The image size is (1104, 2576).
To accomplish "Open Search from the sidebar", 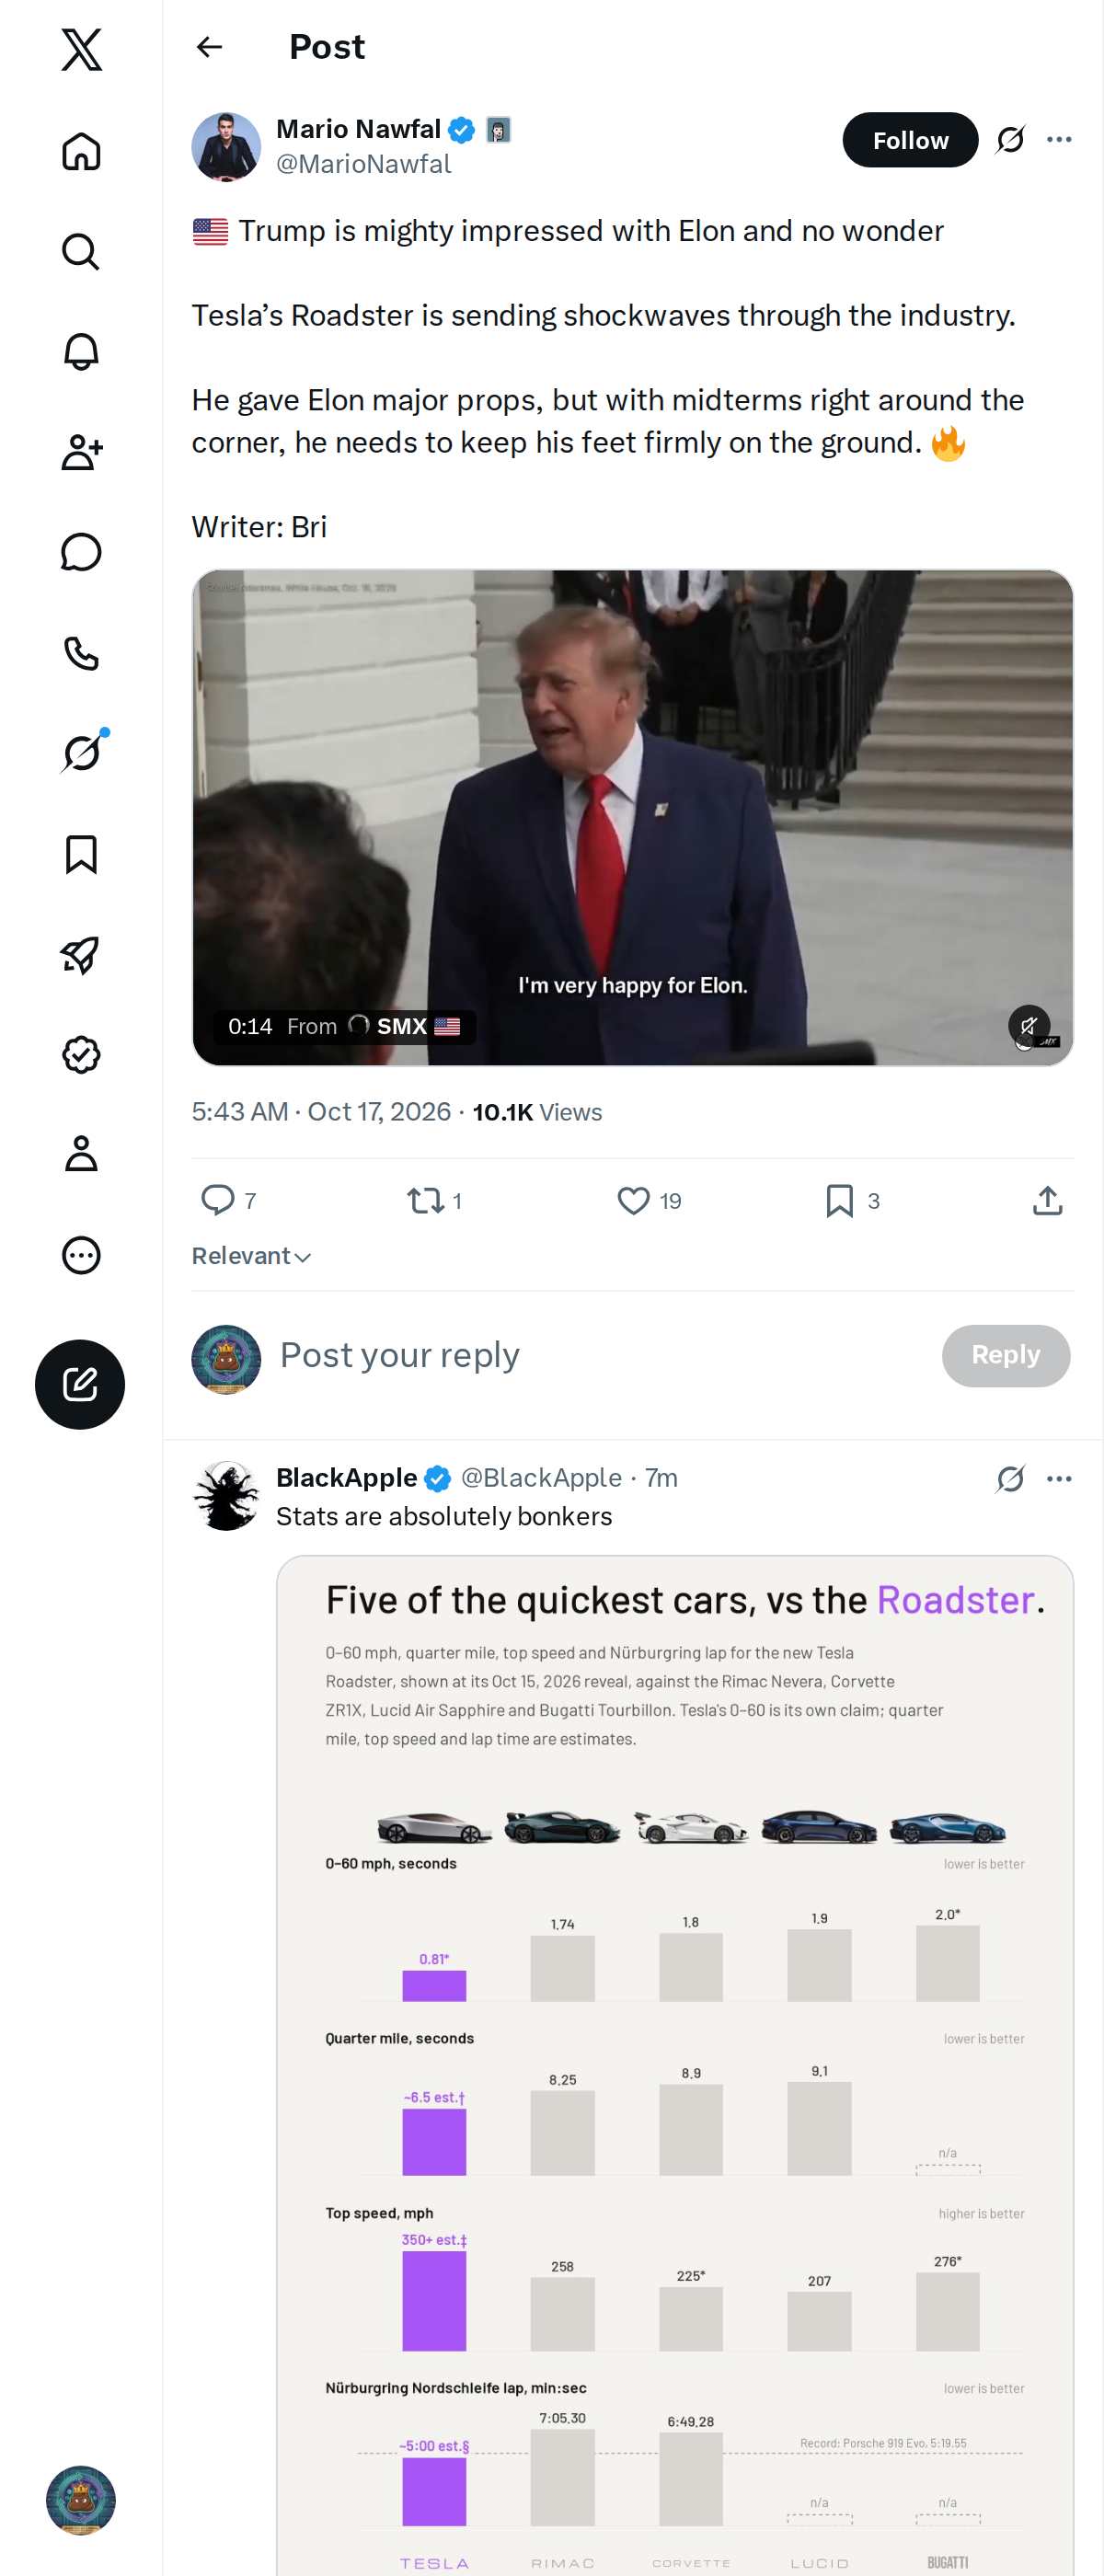I will (81, 252).
